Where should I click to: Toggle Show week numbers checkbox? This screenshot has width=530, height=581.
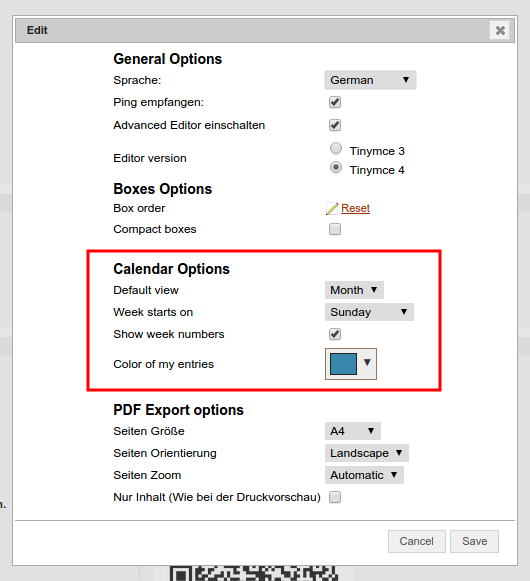[x=335, y=334]
